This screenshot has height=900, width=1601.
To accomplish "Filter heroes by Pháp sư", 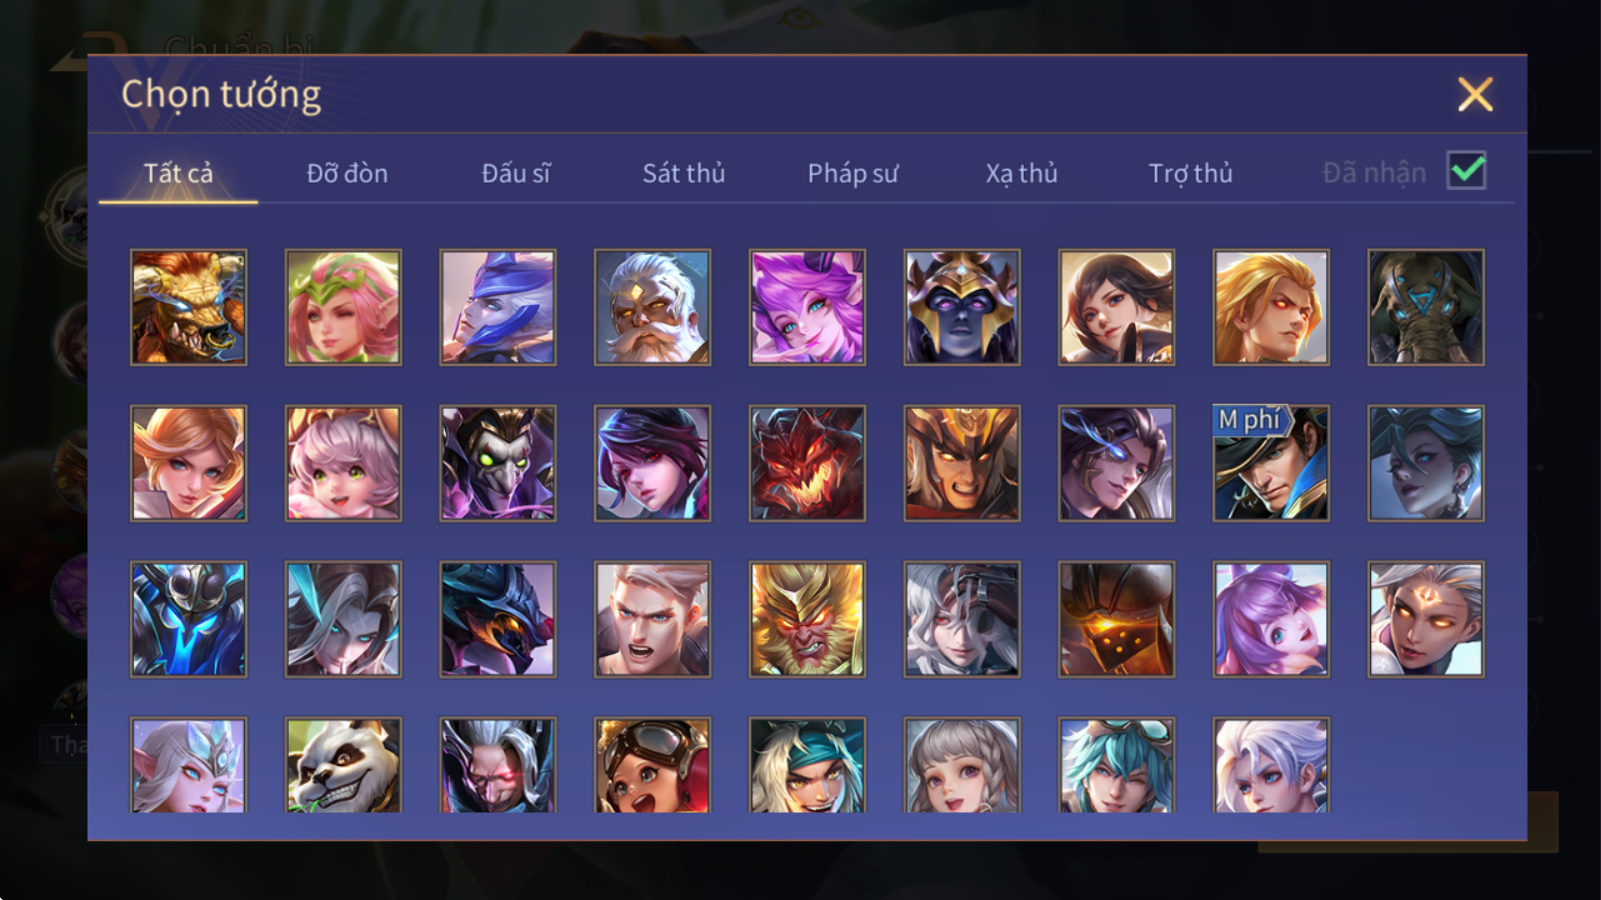I will pyautogui.click(x=853, y=173).
